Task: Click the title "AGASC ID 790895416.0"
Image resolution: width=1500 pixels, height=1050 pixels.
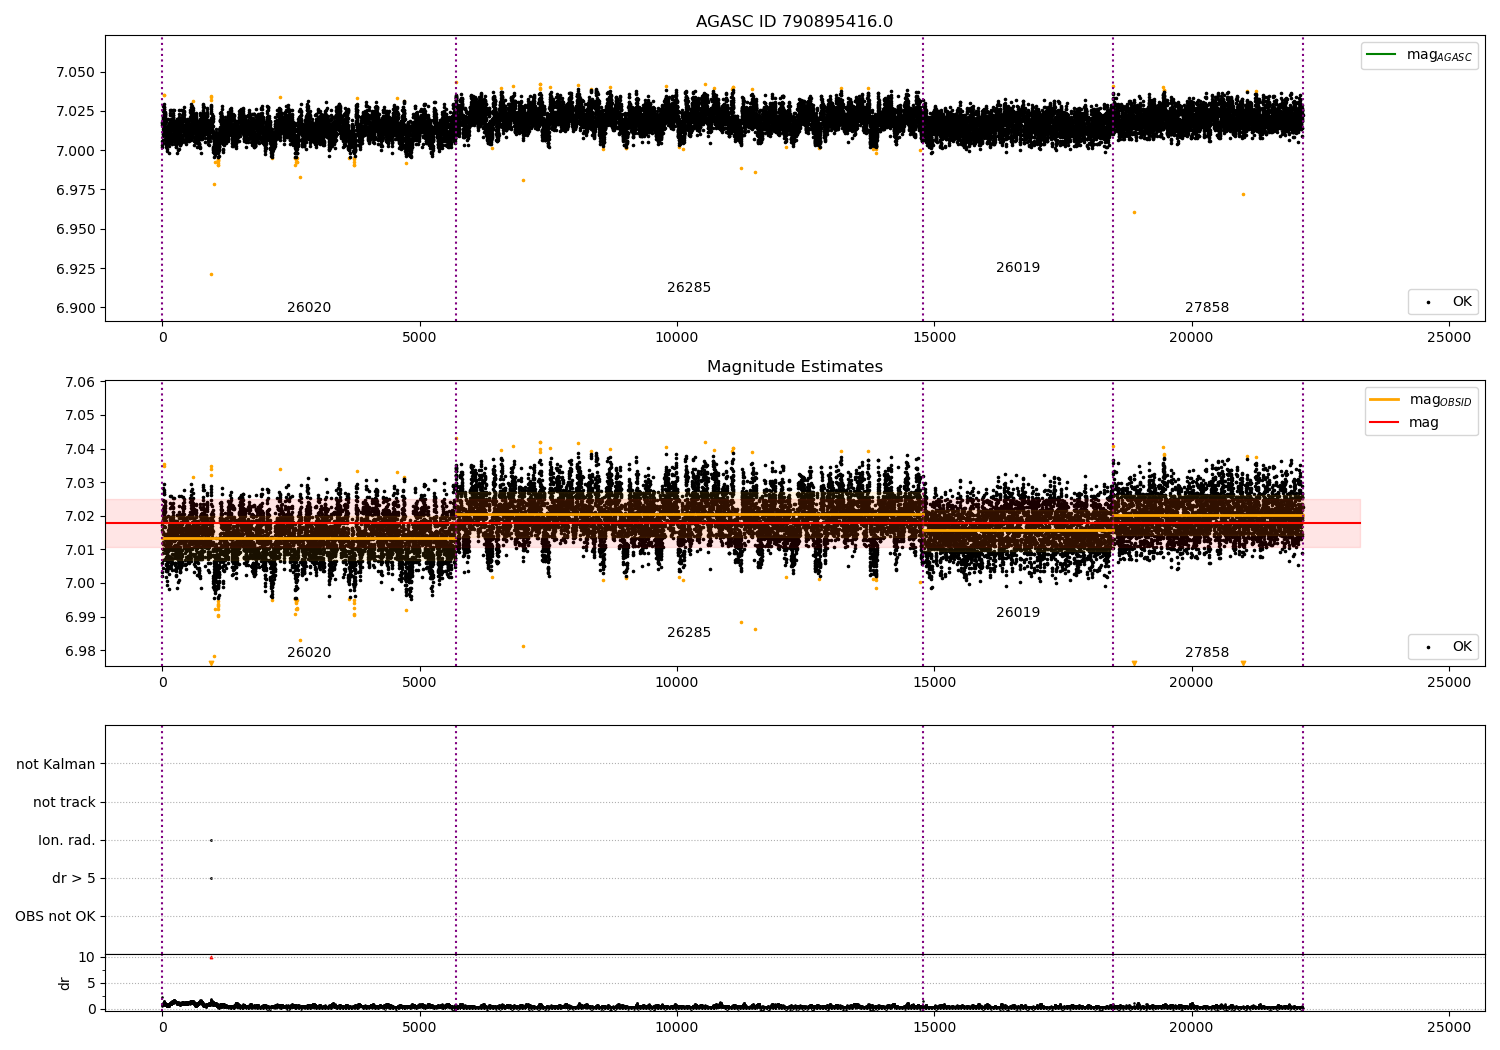Action: (x=794, y=22)
